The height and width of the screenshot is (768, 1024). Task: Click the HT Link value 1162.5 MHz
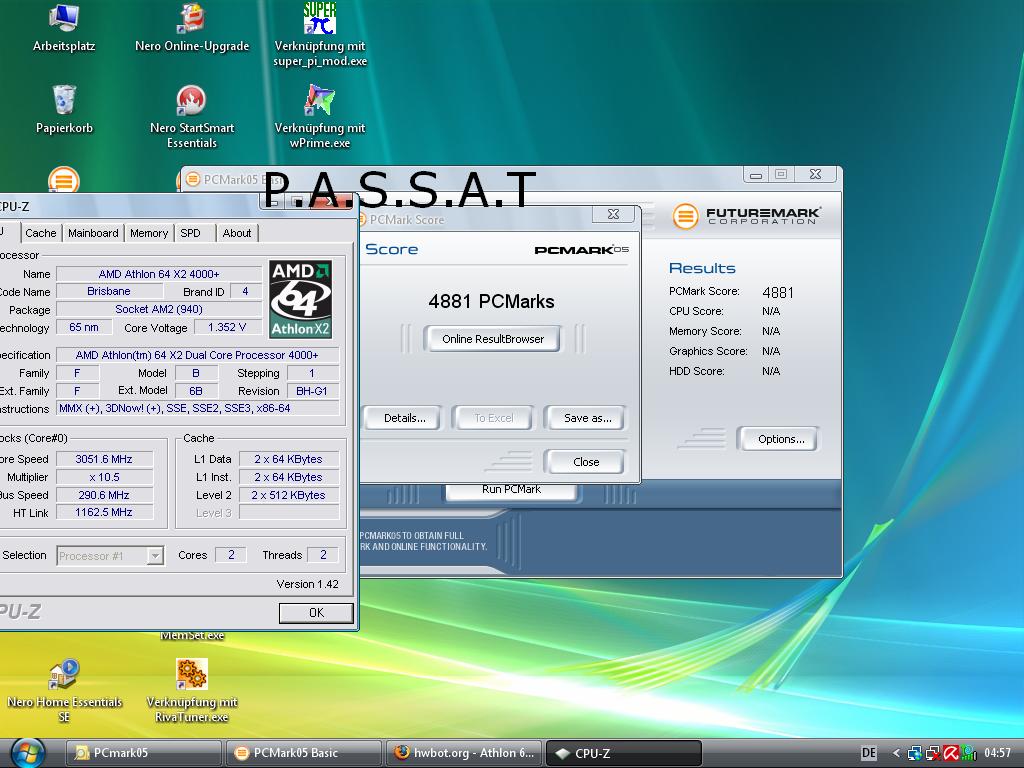104,513
